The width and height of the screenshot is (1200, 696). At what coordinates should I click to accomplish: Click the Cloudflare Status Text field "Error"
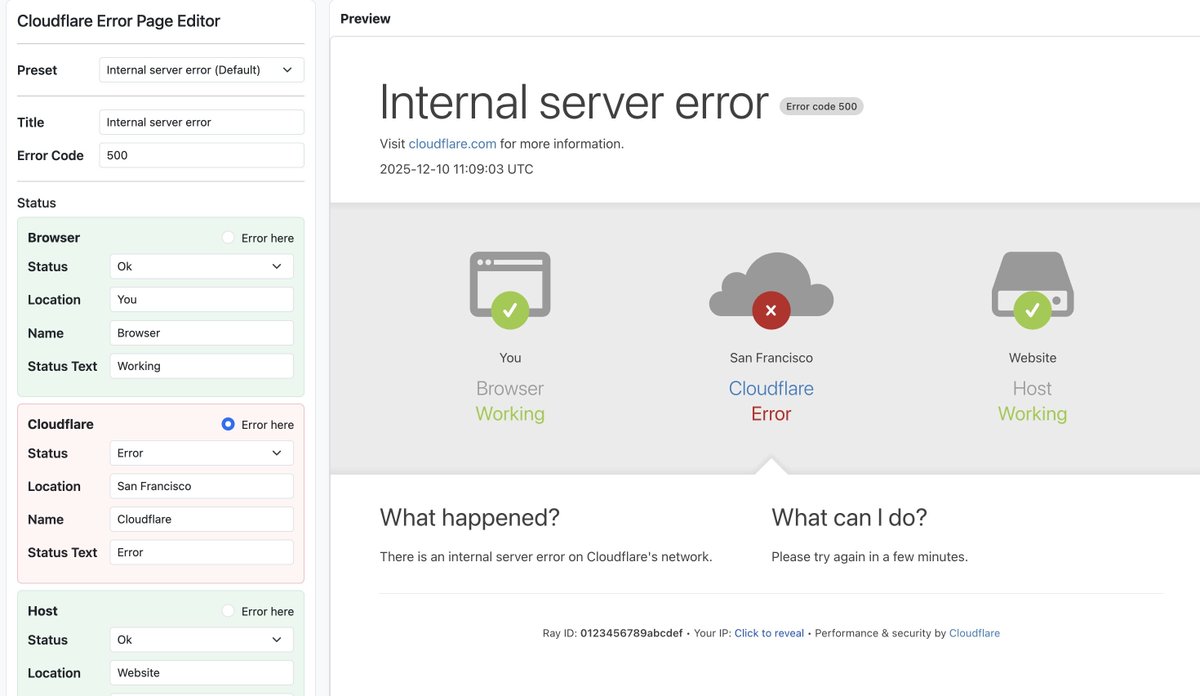click(201, 552)
